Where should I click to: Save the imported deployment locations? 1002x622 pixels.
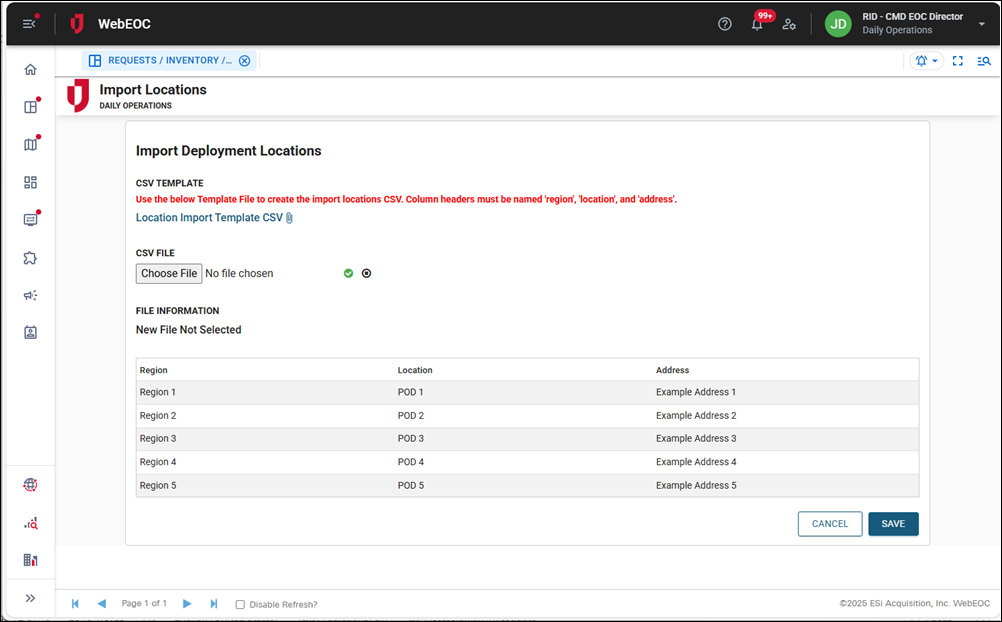[892, 523]
